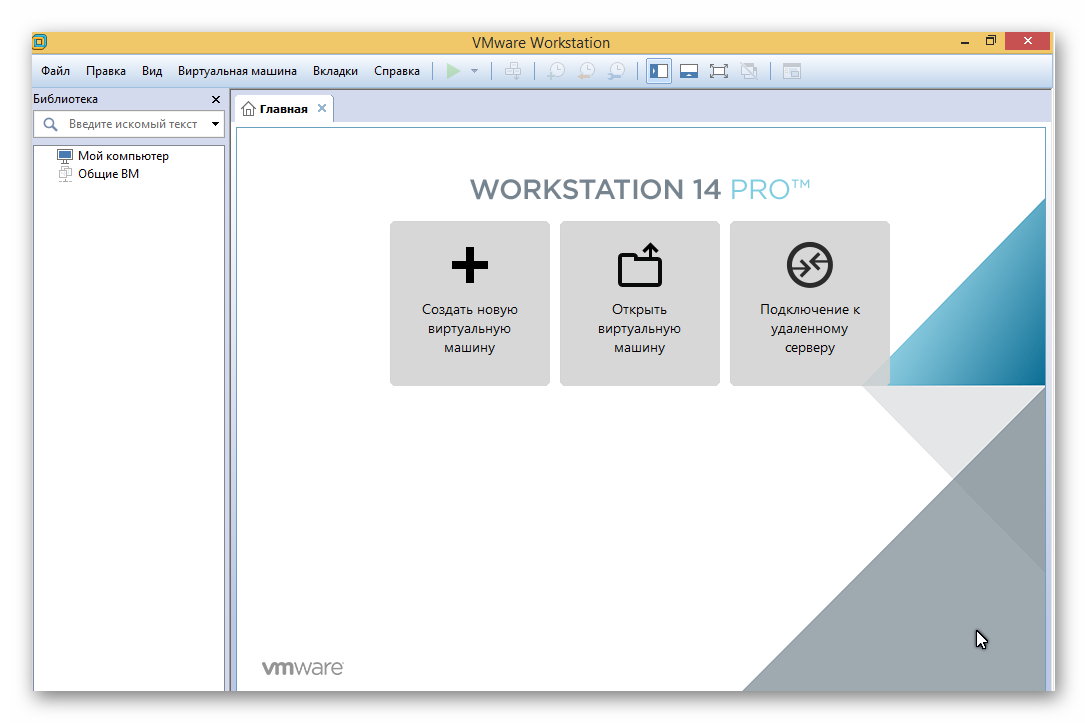Open the Правка menu
This screenshot has height=723, width=1087.
(106, 71)
